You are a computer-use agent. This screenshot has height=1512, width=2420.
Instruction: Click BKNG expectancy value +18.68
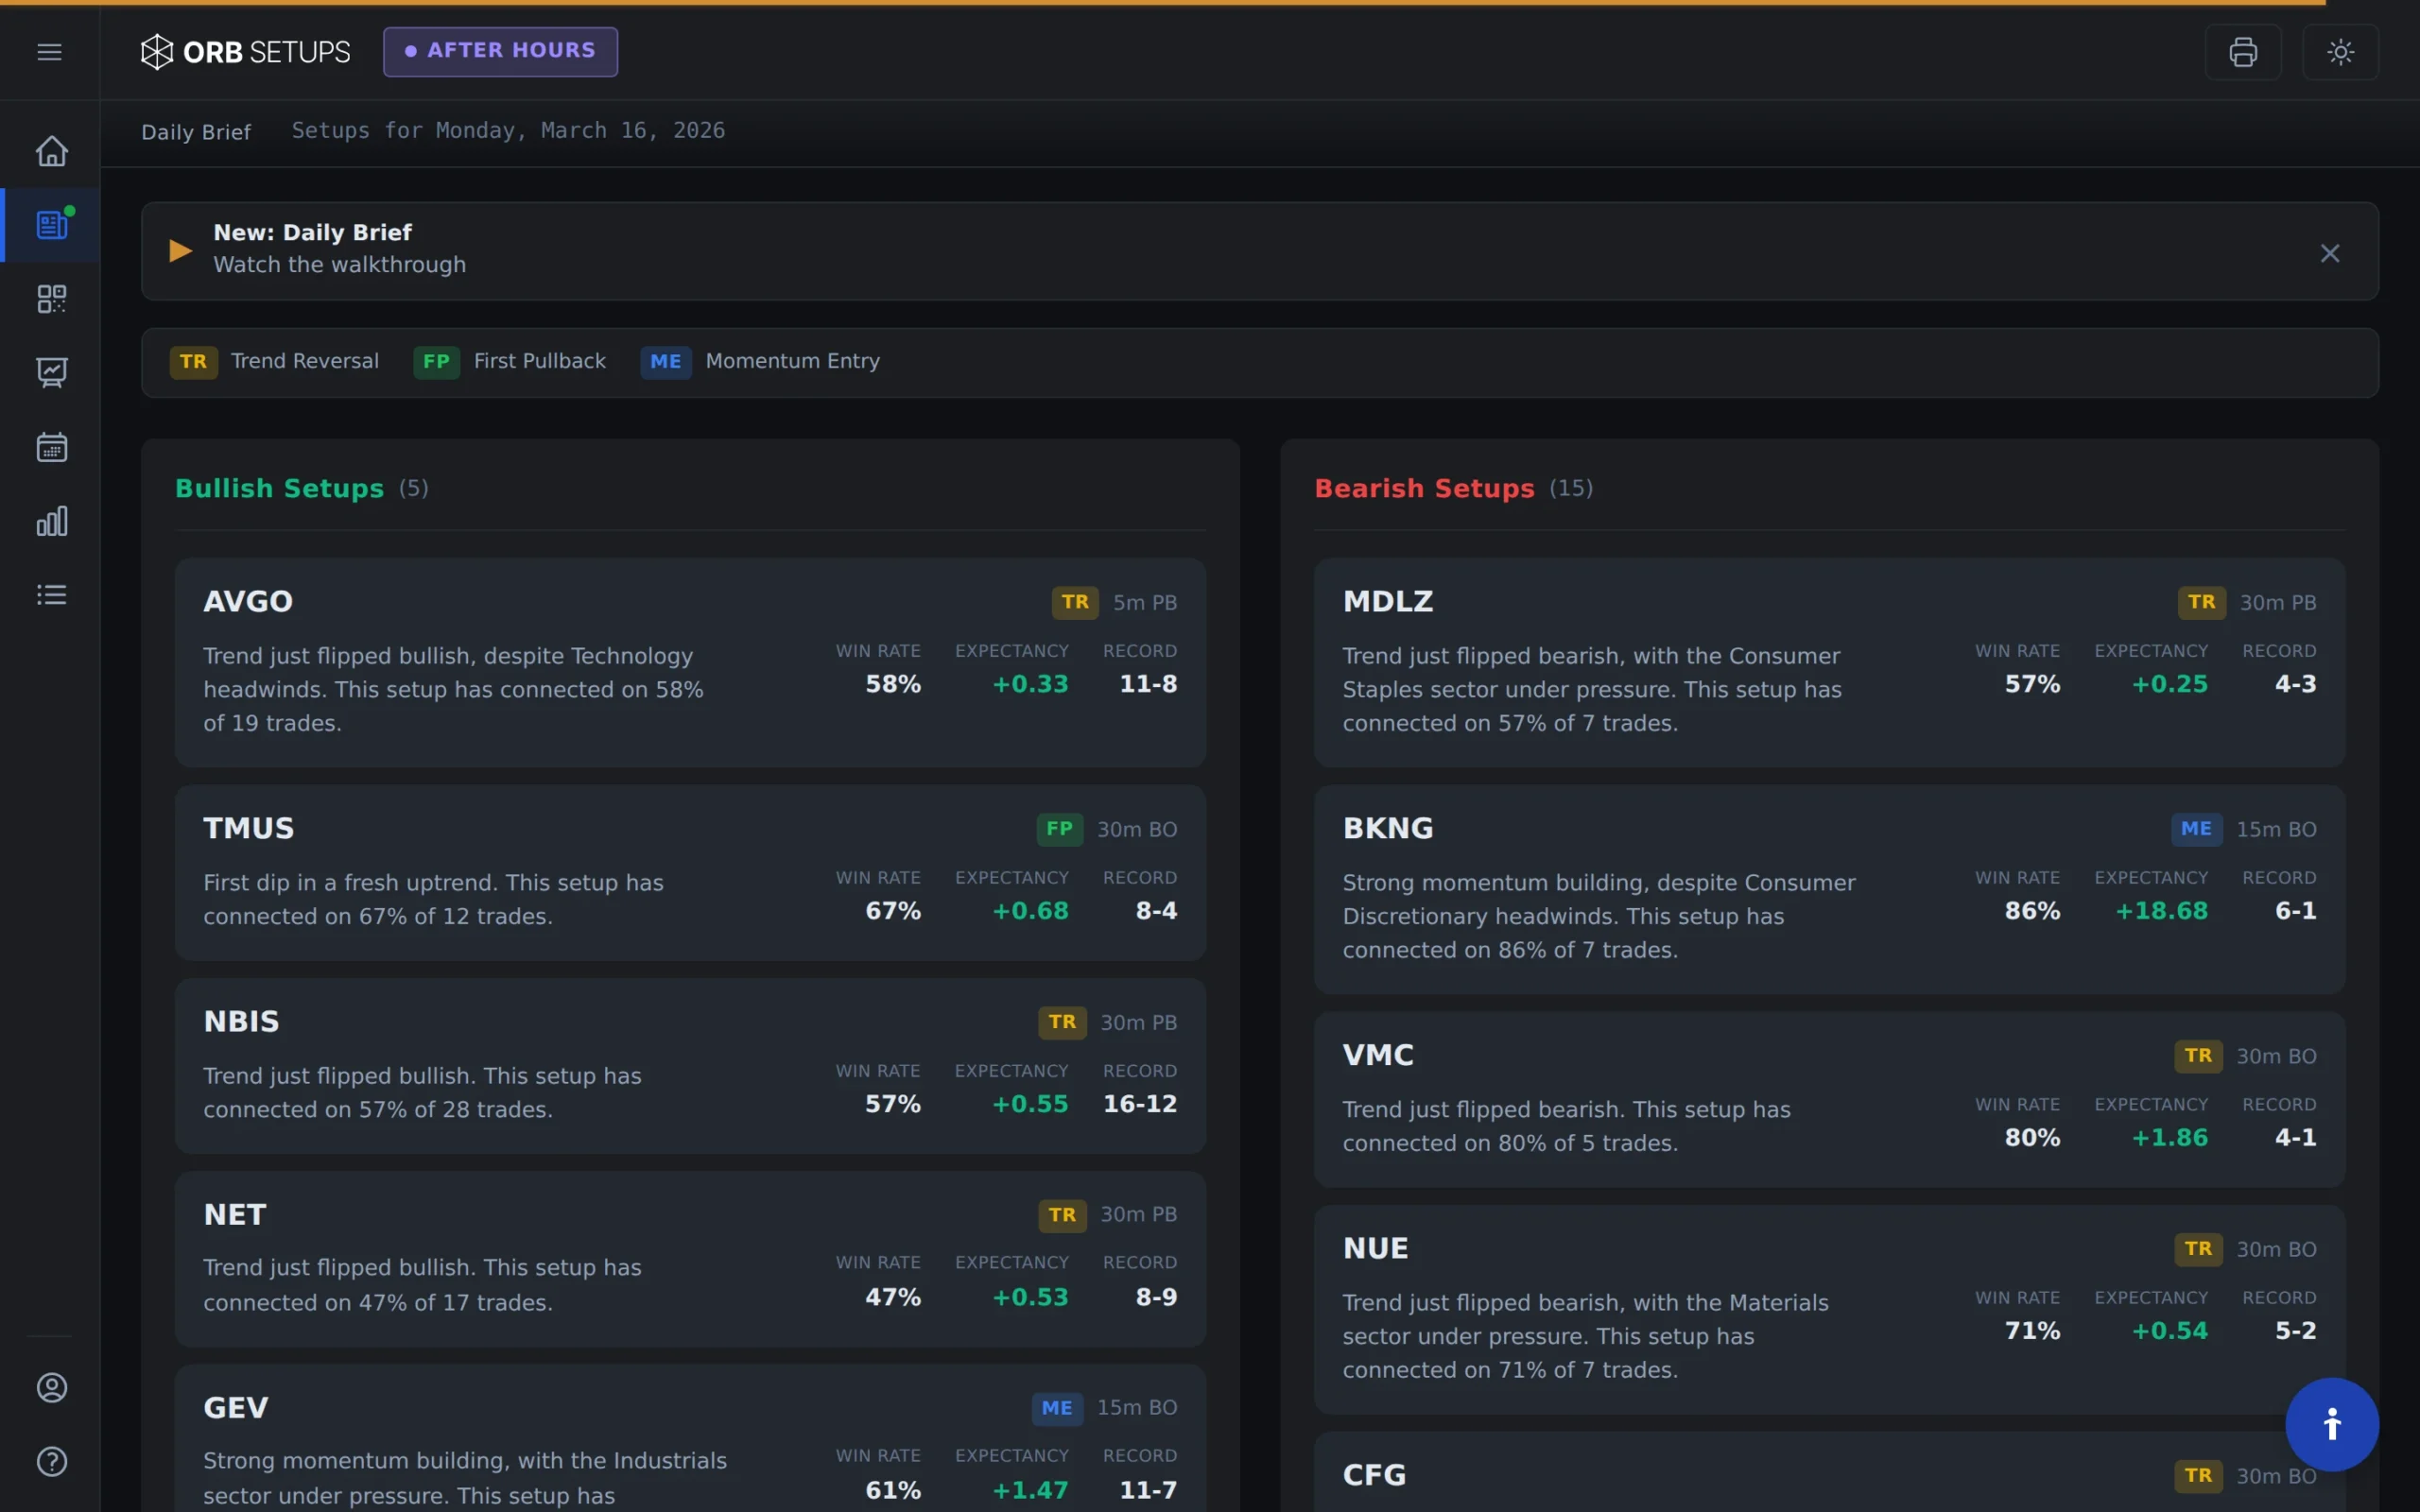[2161, 911]
